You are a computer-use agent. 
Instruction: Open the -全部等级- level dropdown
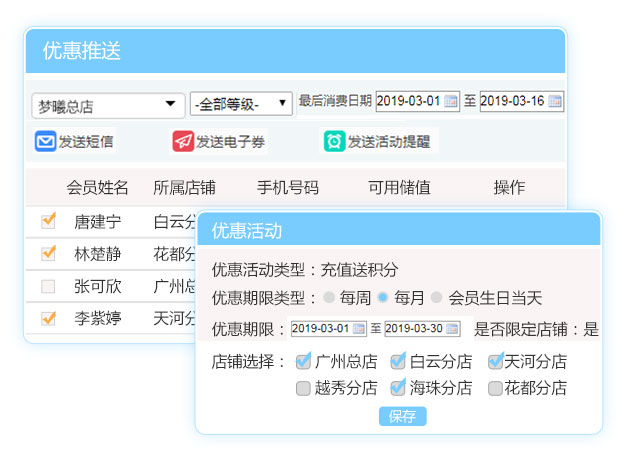(x=241, y=104)
